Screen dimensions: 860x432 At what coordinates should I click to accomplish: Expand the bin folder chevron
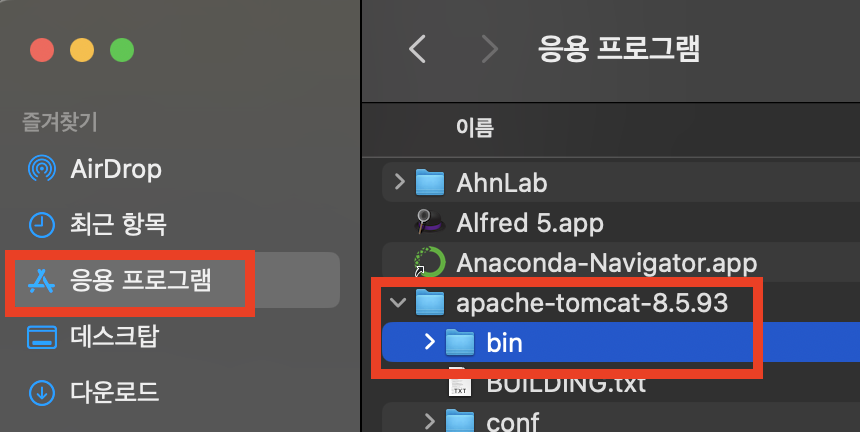tap(430, 342)
